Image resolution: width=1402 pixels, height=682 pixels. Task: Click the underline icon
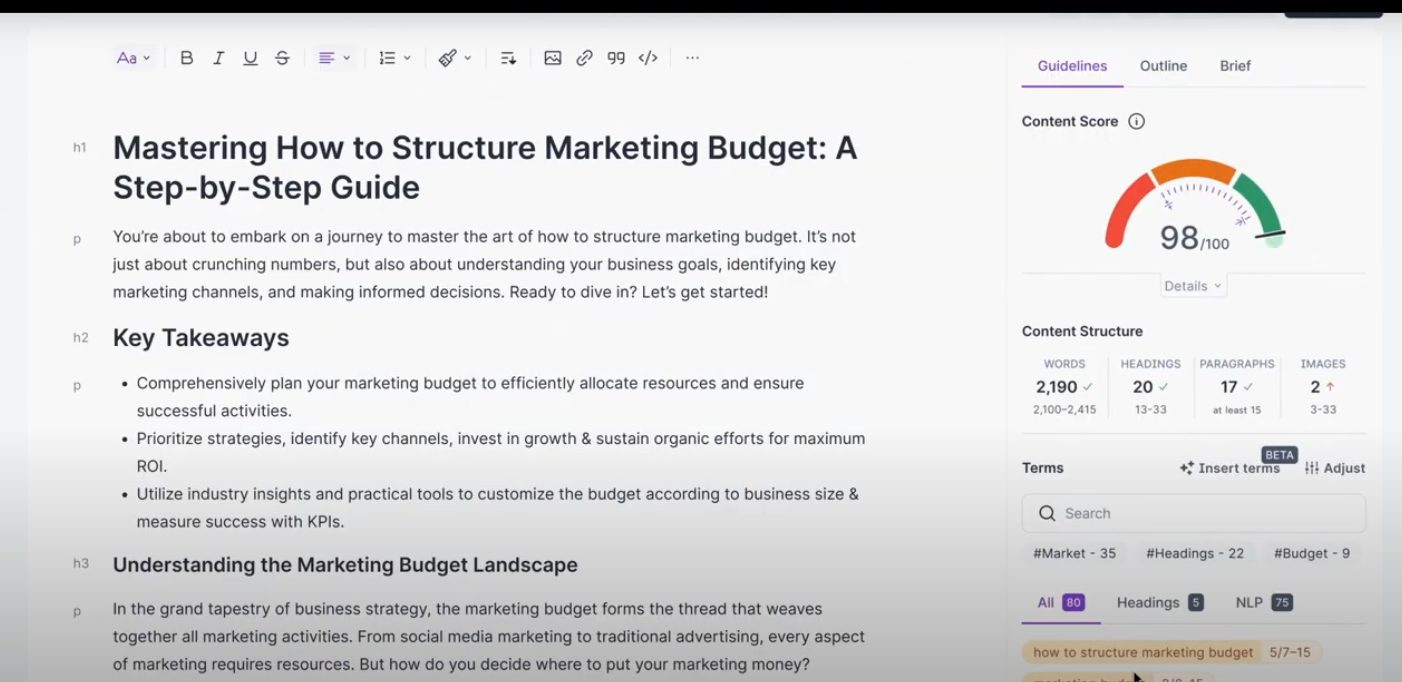click(x=250, y=58)
